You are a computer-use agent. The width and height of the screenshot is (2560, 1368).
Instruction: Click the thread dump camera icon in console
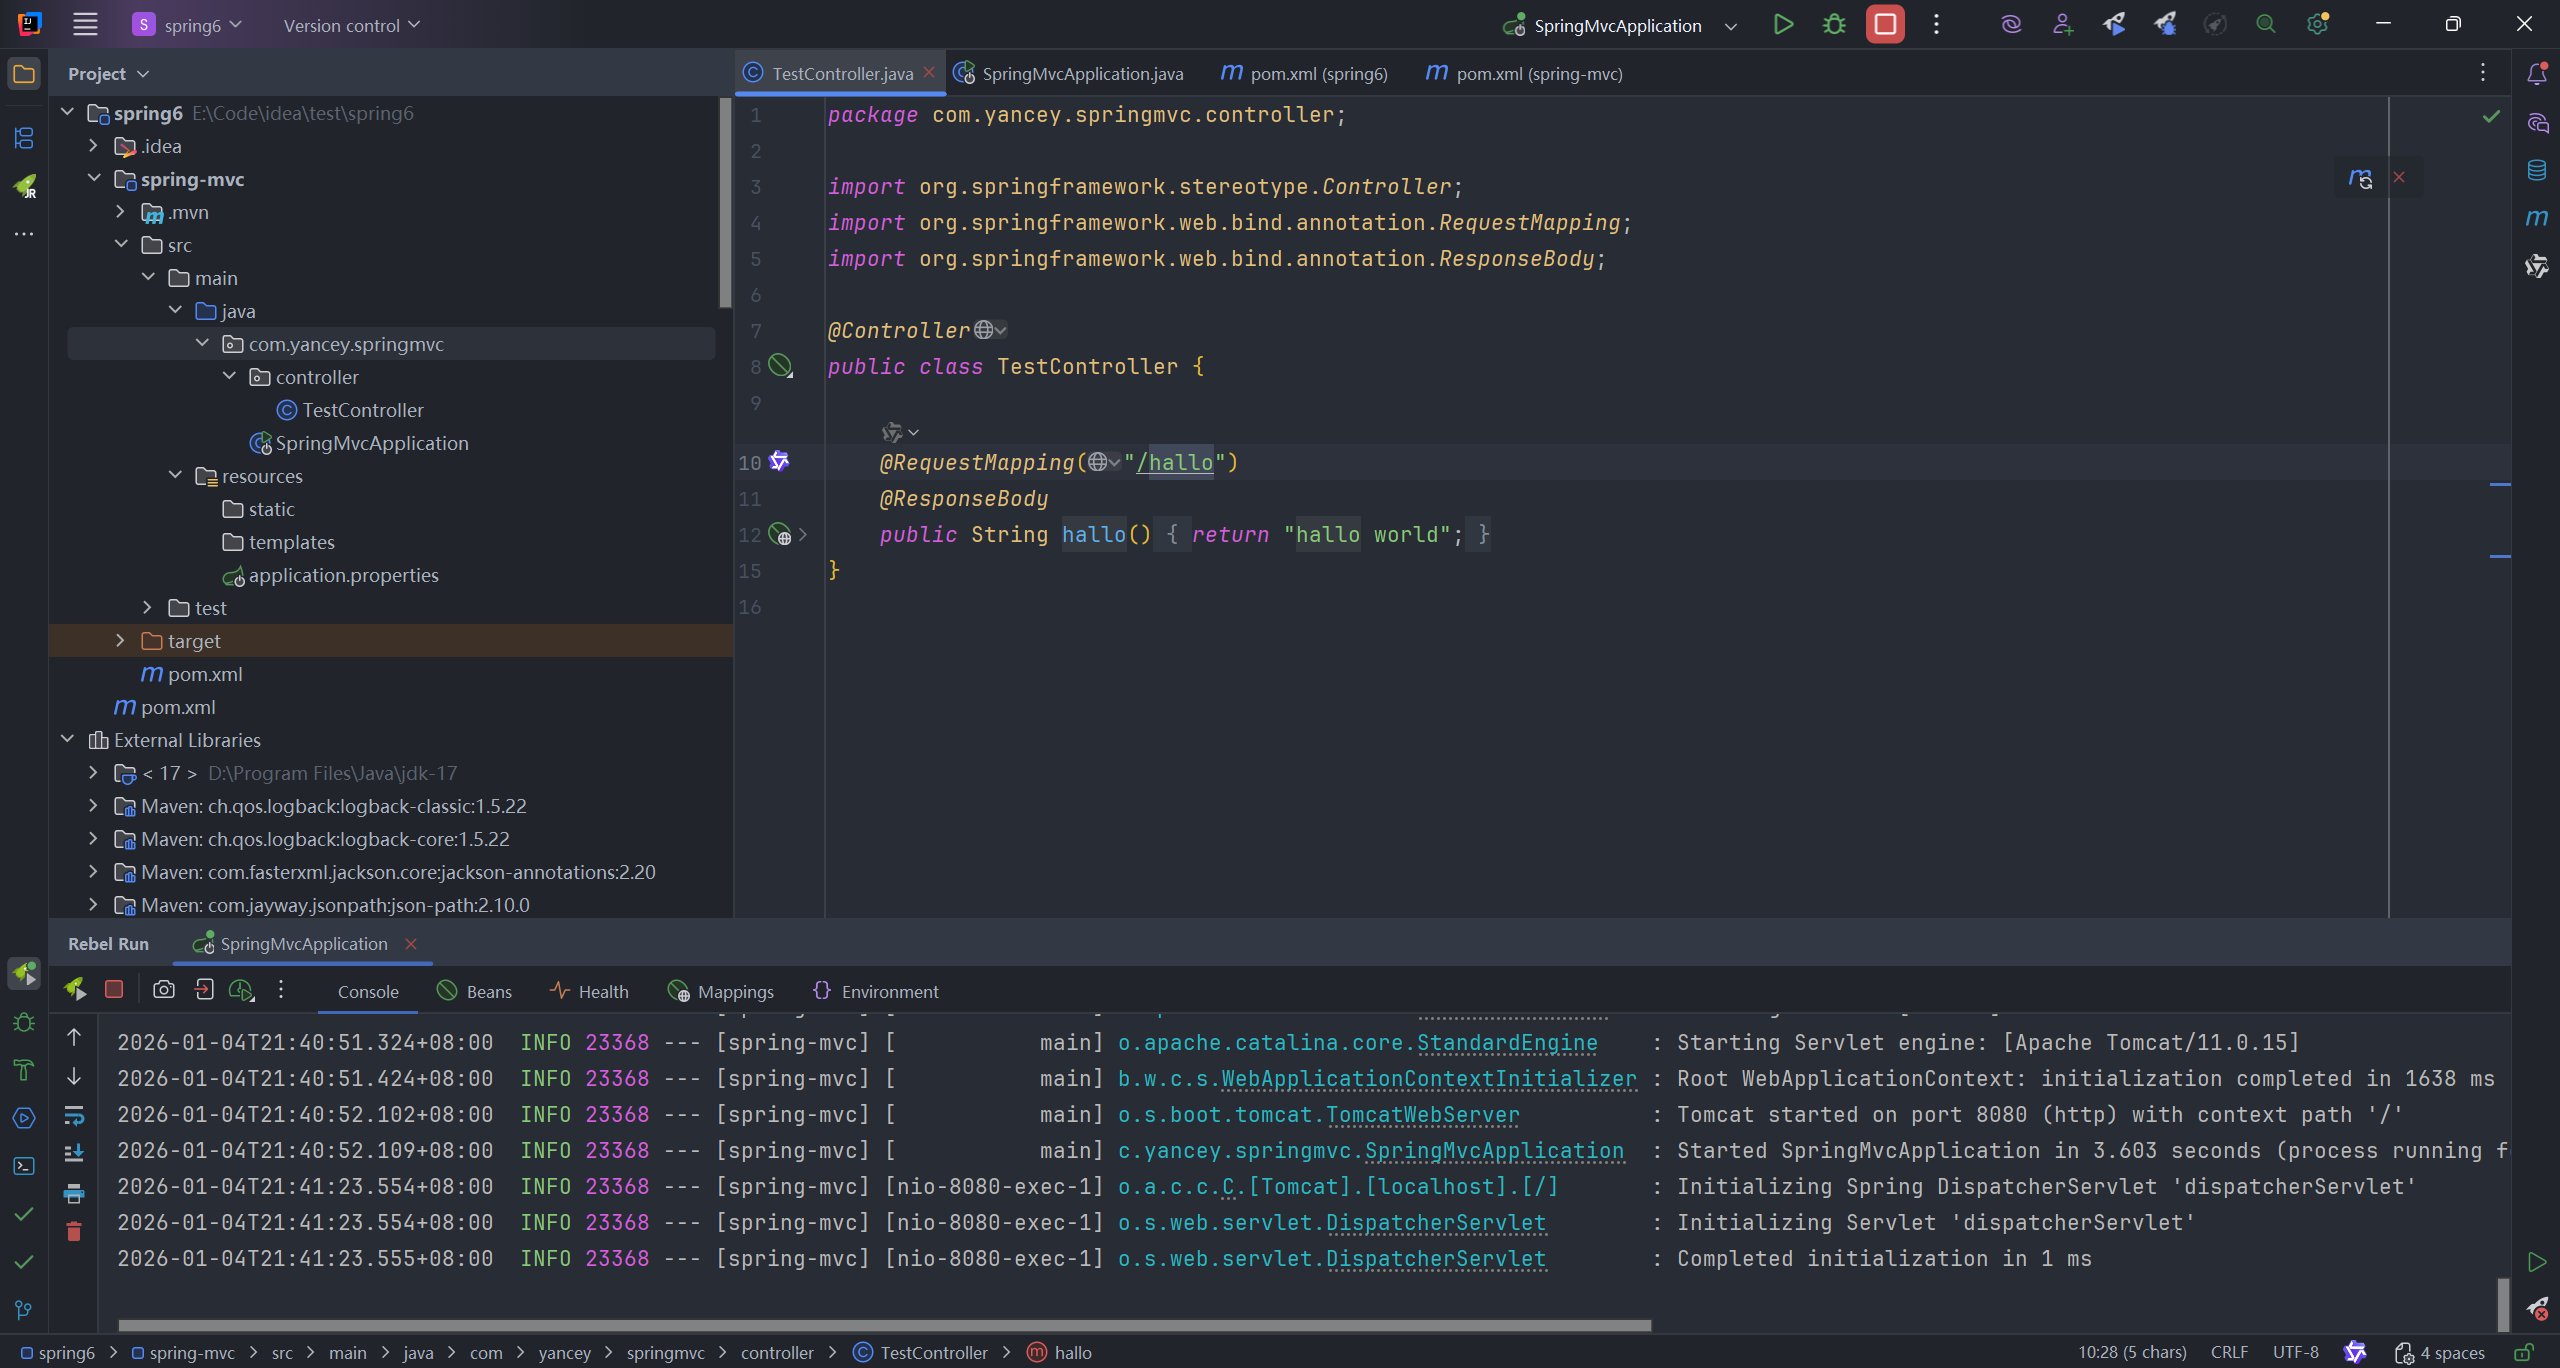coord(164,990)
